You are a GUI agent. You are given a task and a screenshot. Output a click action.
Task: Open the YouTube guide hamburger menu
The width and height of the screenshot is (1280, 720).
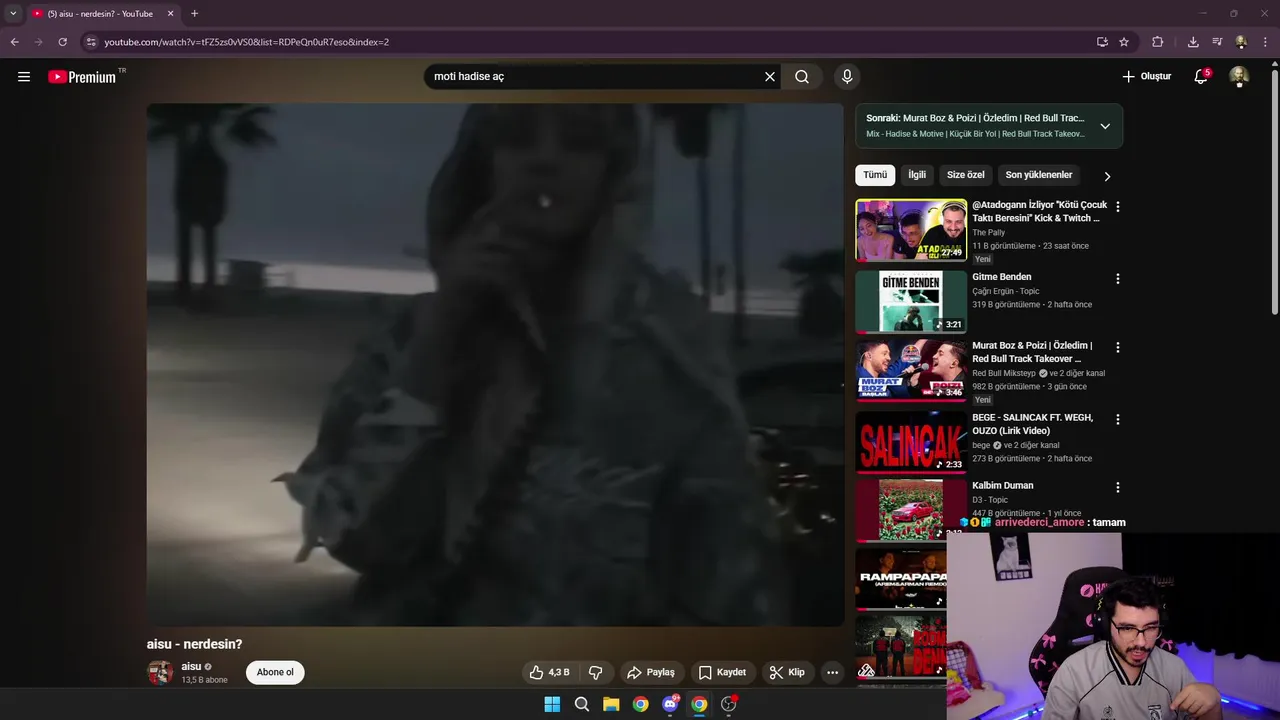24,77
